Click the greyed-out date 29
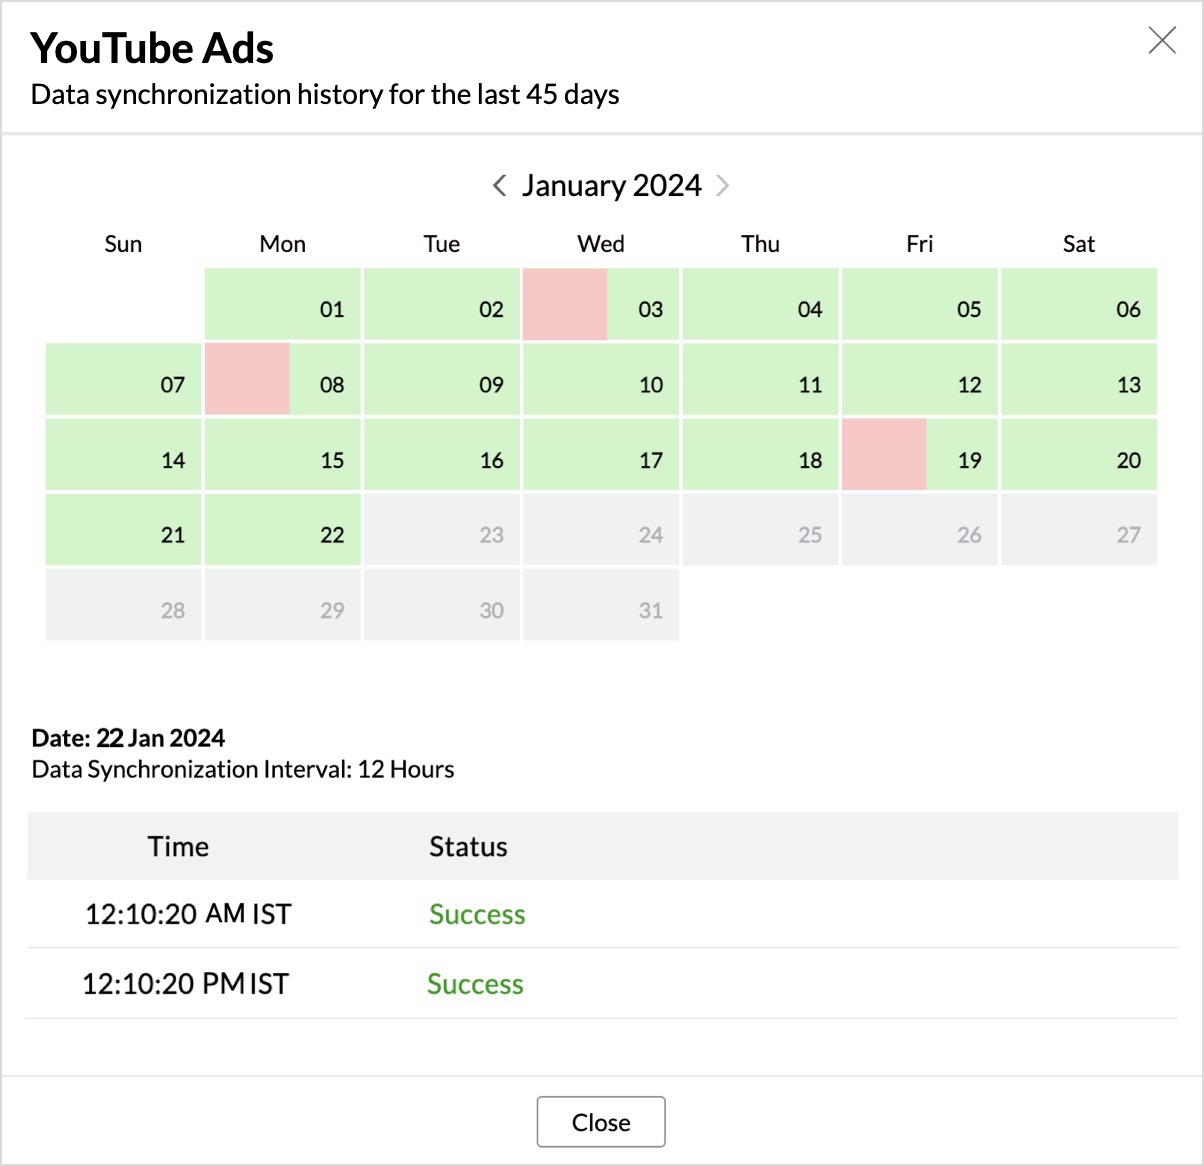 coord(283,605)
